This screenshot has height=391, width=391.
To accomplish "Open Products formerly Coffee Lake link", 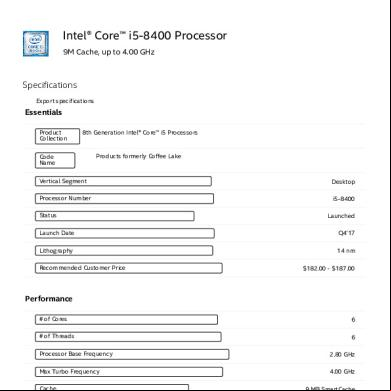I will 139,156.
